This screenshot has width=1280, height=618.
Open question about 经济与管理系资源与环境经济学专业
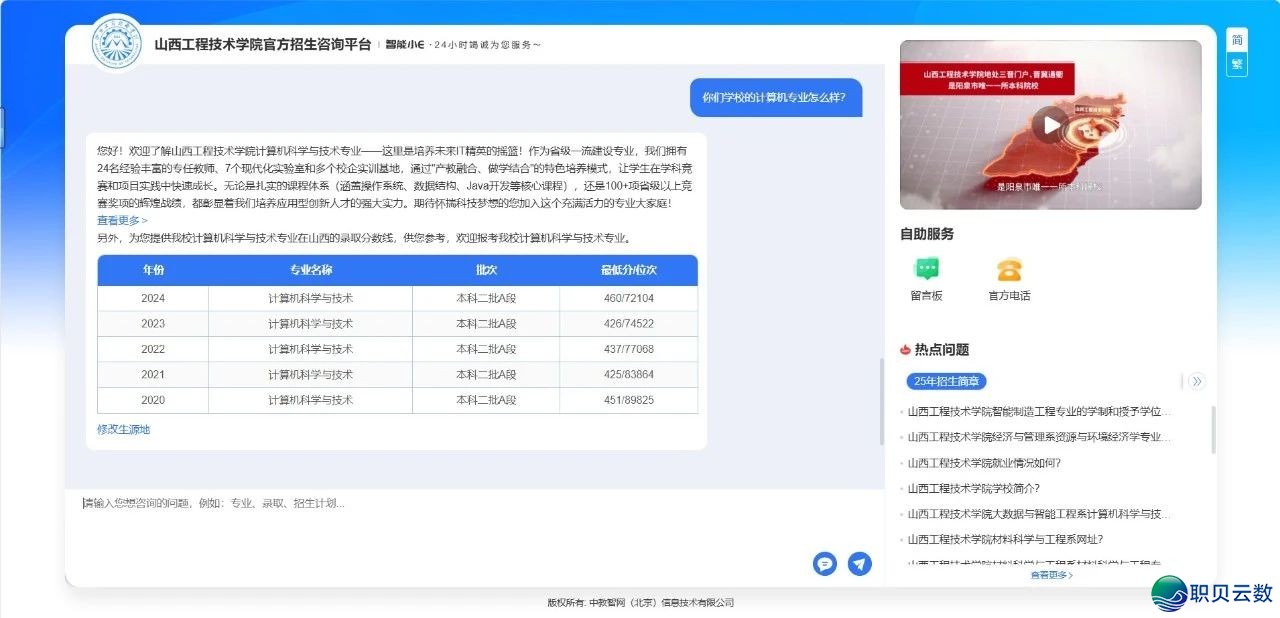1039,437
